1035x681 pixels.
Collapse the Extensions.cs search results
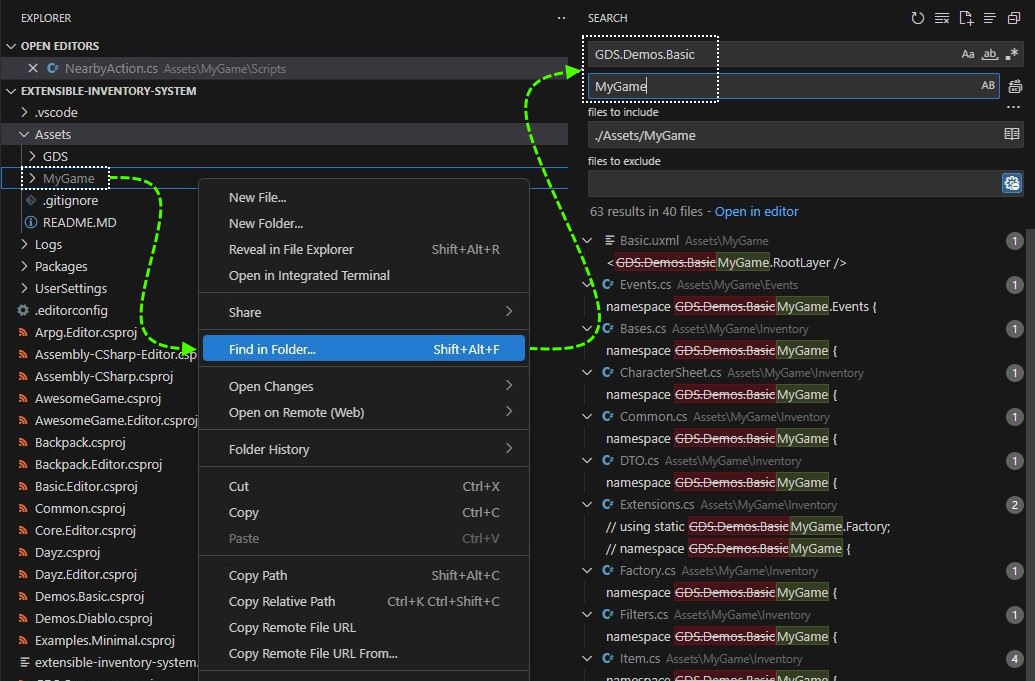[x=588, y=505]
